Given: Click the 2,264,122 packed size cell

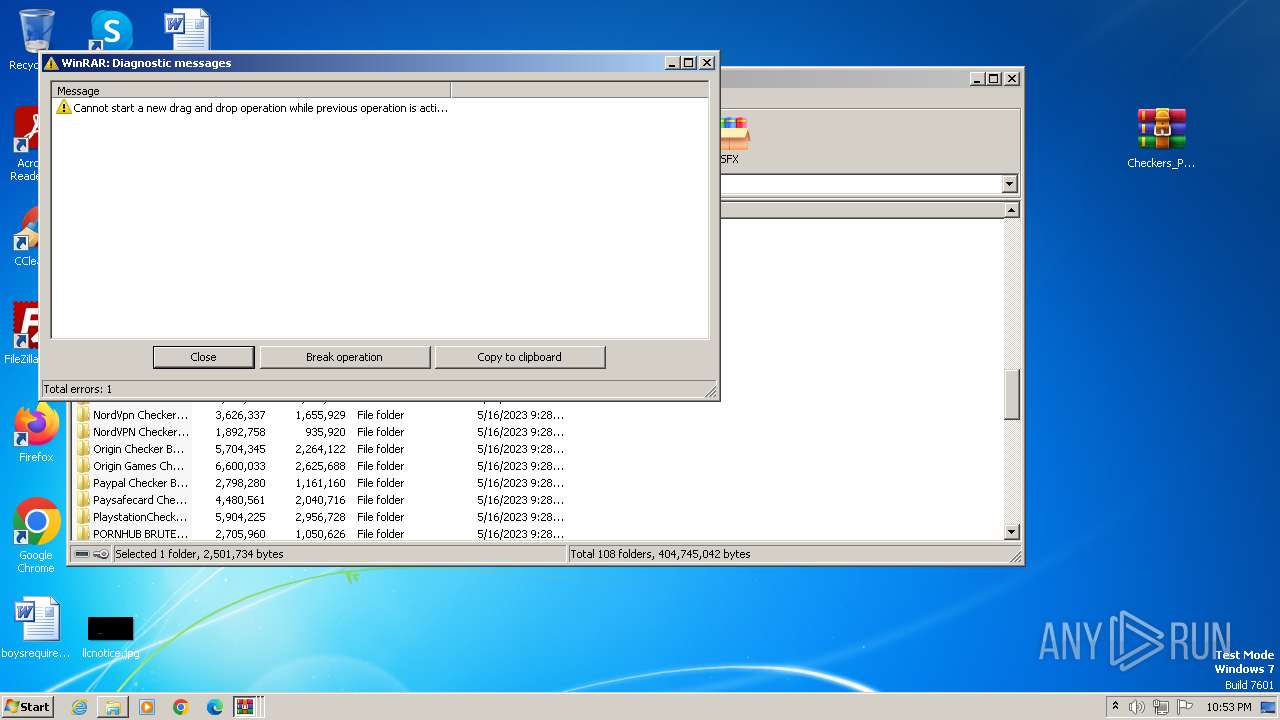Looking at the screenshot, I should pyautogui.click(x=320, y=449).
